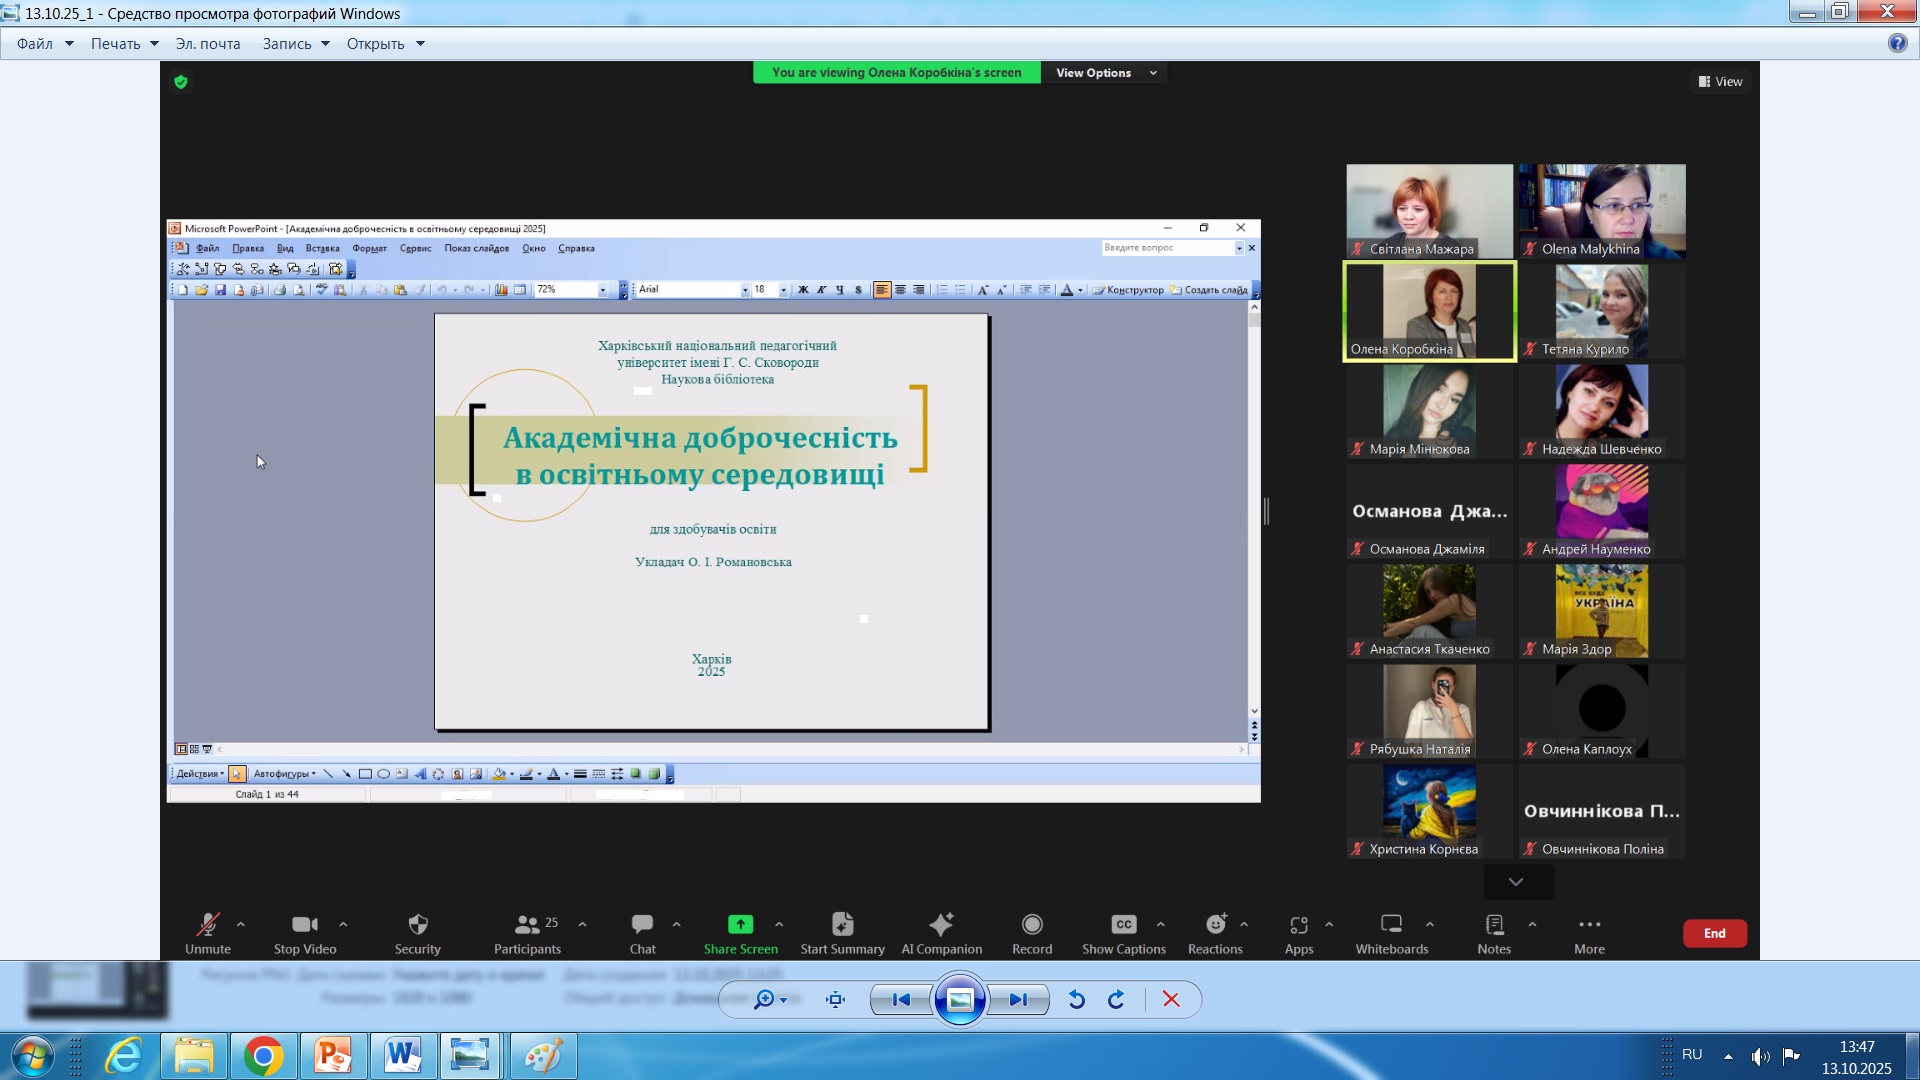Viewport: 1920px width, 1080px height.
Task: Click the Actual size fit icon
Action: tap(836, 999)
